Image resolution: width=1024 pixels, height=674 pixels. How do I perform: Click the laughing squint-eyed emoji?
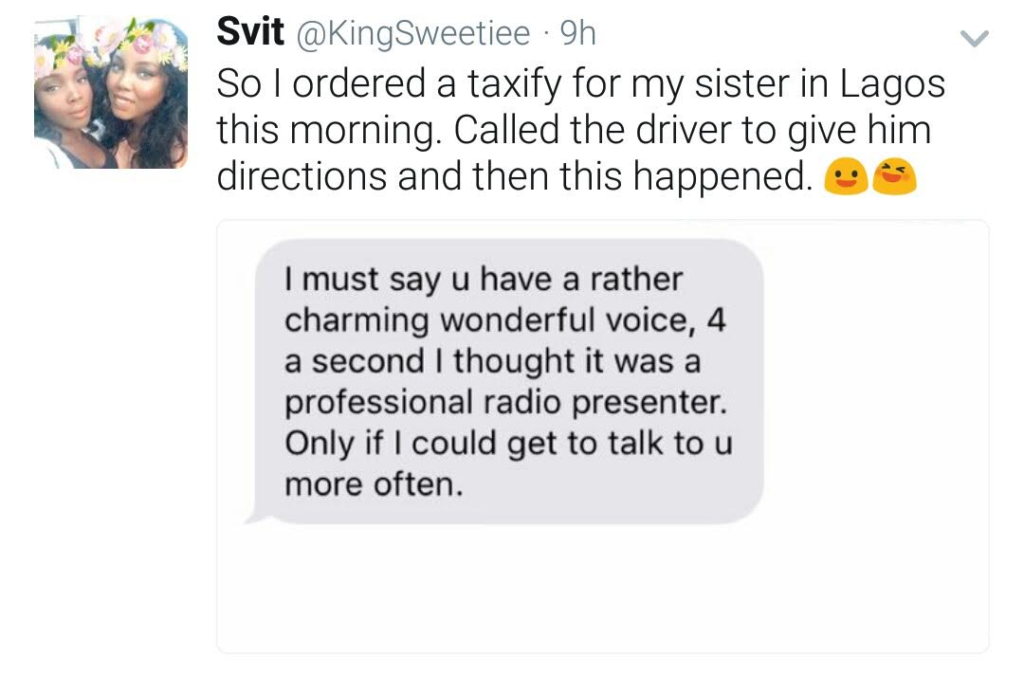coord(895,178)
